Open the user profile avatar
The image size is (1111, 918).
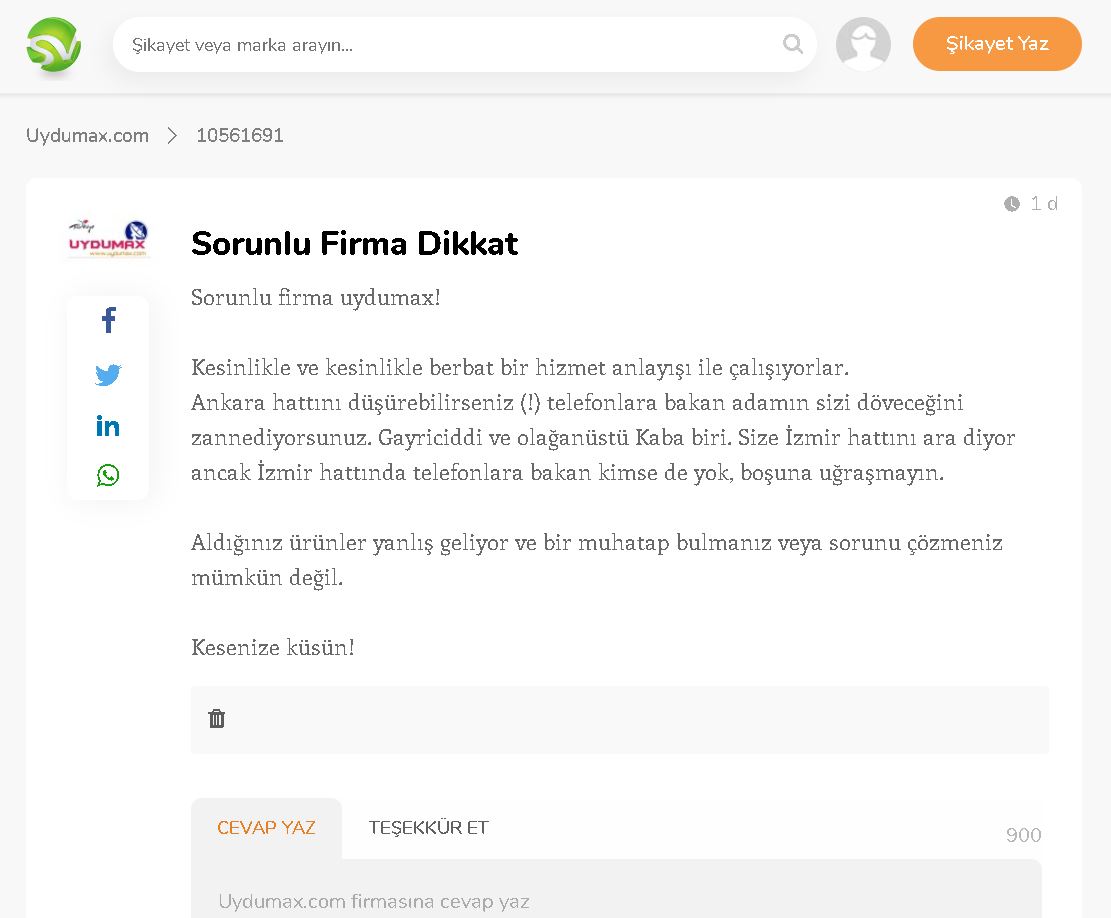(x=863, y=44)
